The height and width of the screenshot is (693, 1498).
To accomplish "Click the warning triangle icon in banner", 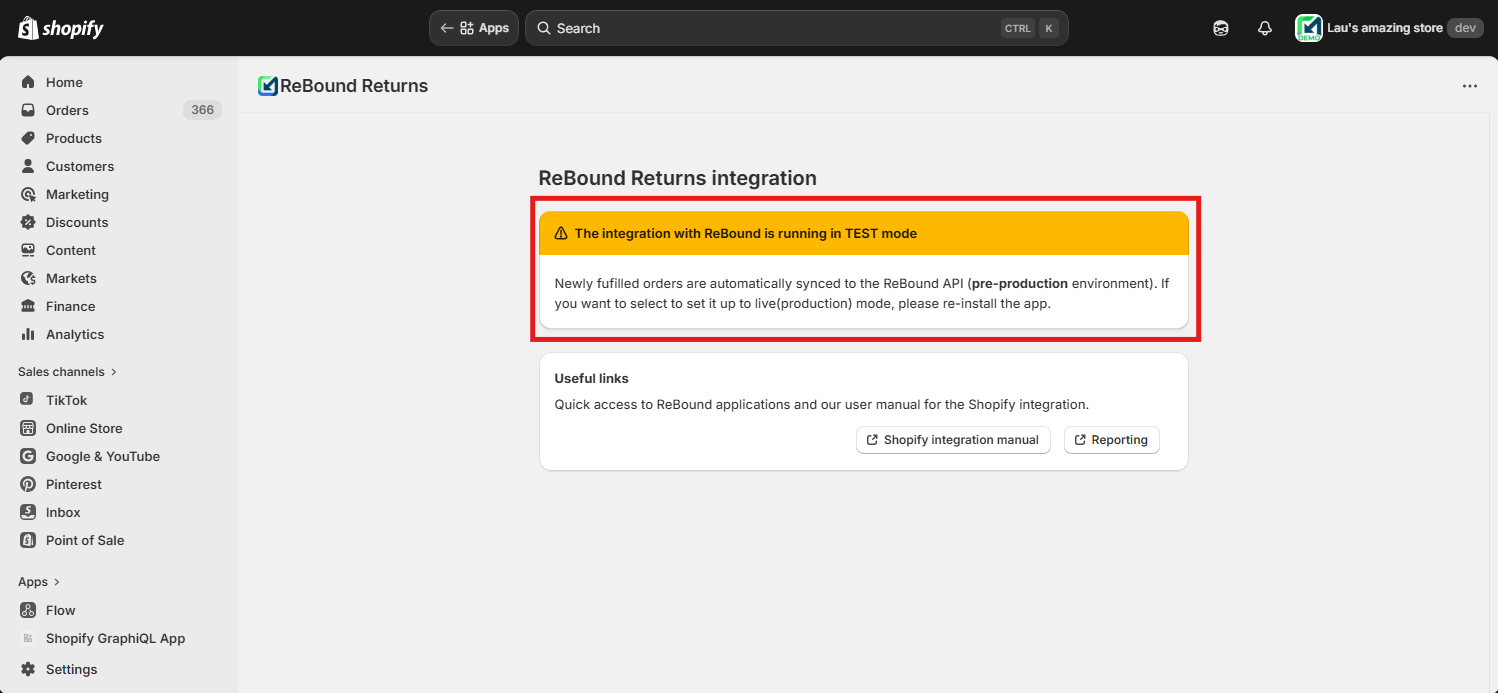I will tap(561, 233).
